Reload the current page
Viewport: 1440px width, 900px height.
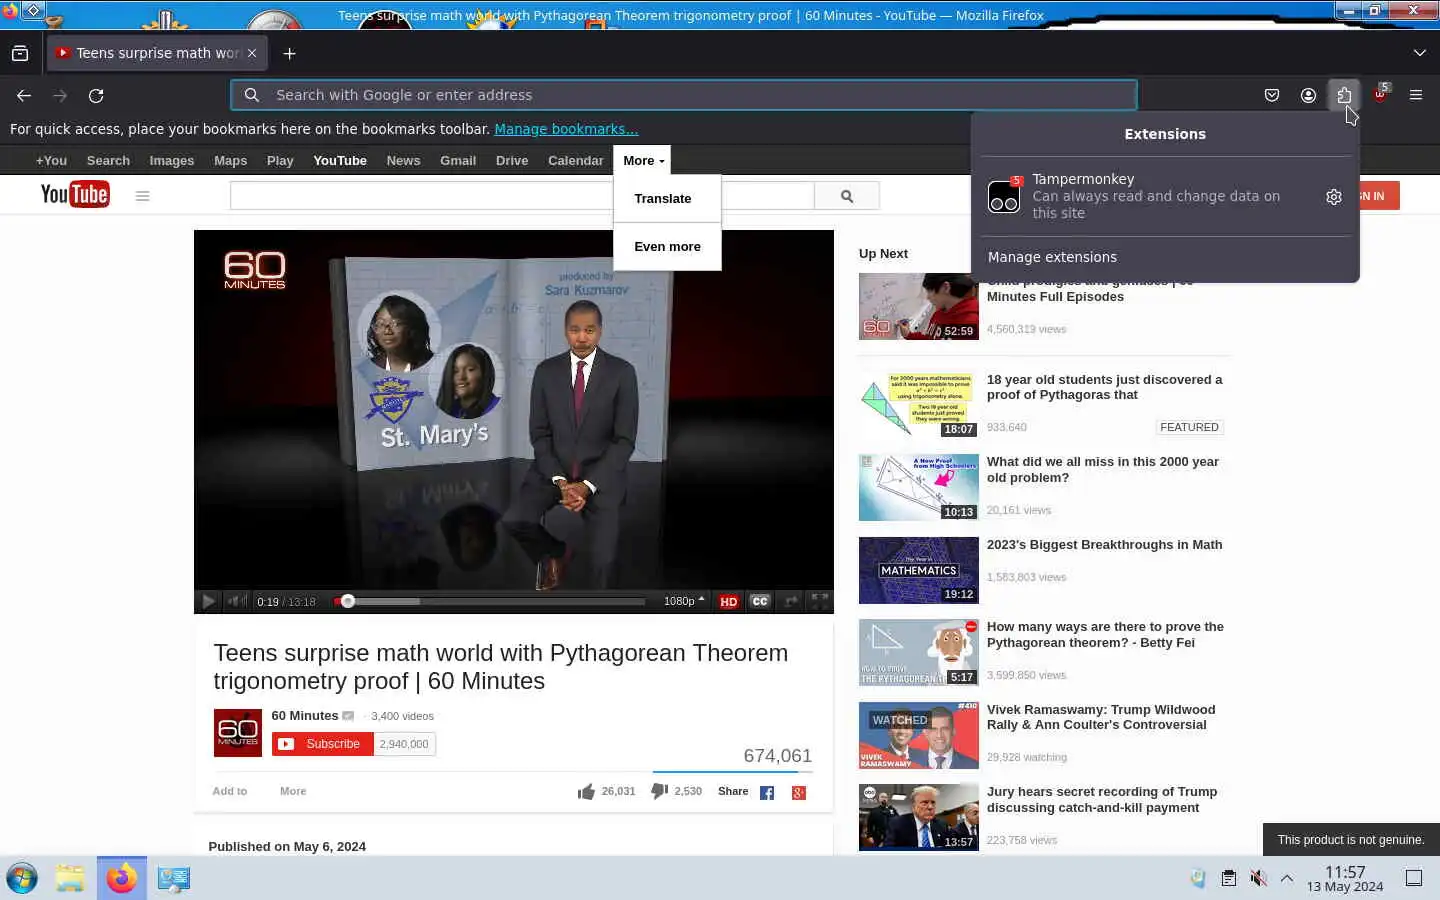[x=96, y=95]
